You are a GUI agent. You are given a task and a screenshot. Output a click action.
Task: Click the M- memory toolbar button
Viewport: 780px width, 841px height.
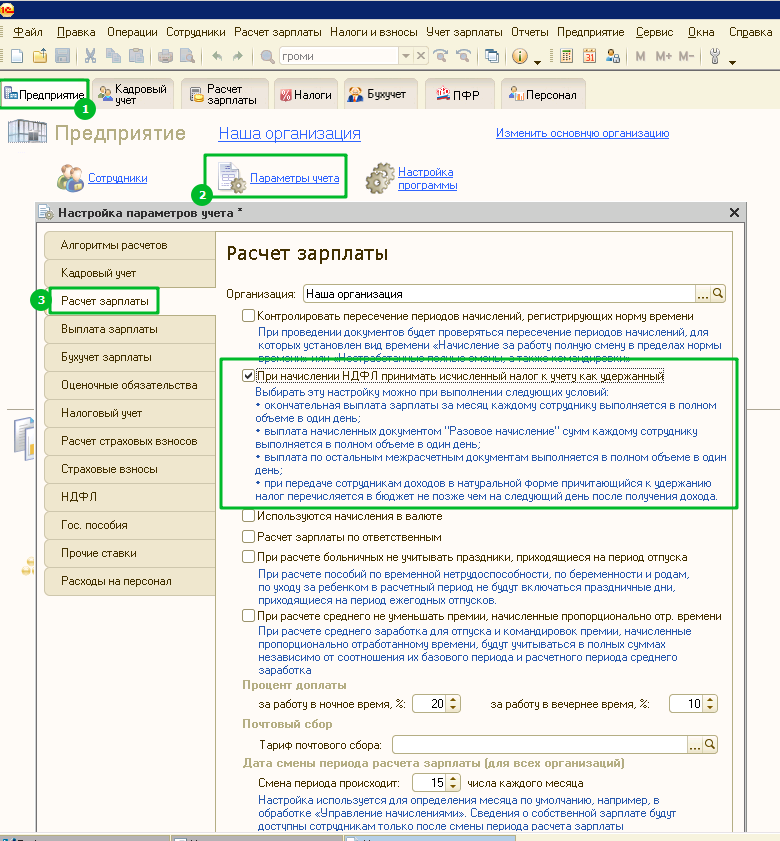(x=686, y=56)
